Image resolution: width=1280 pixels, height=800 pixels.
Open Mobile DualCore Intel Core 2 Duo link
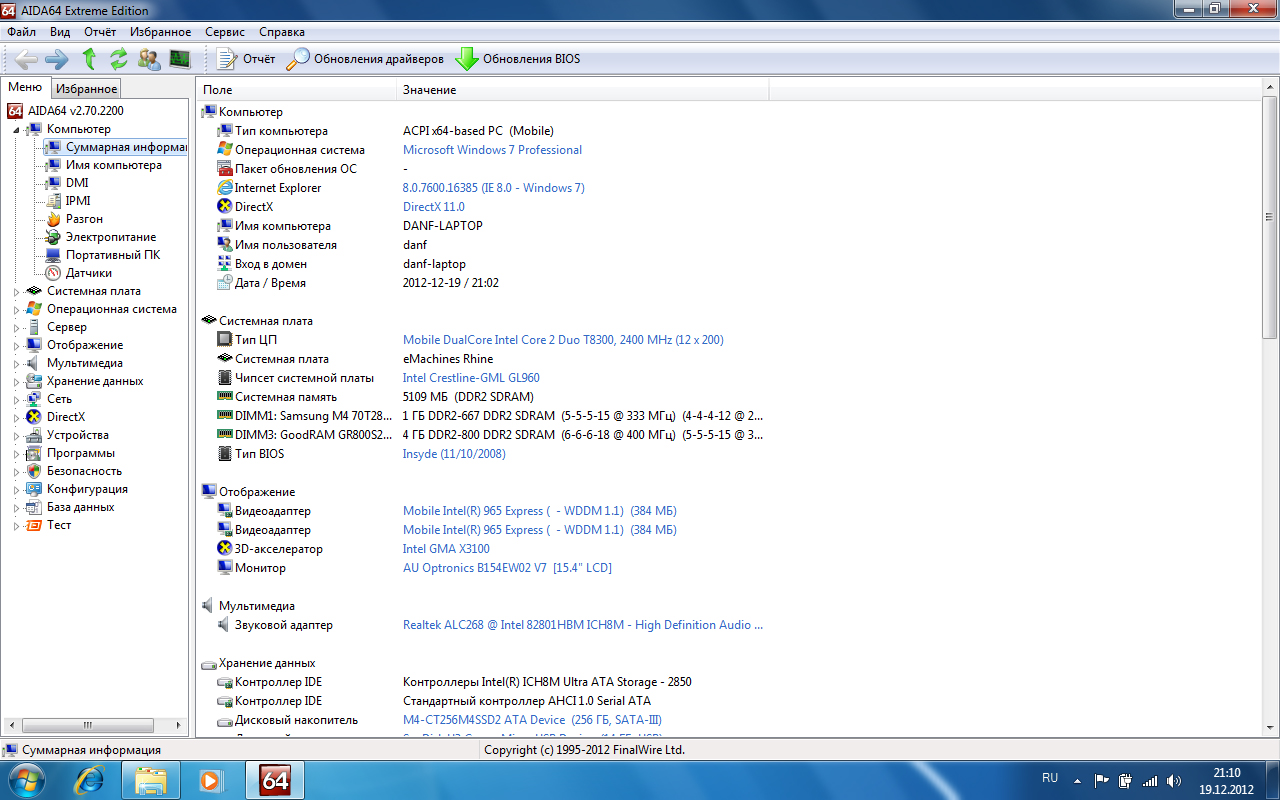tap(563, 340)
